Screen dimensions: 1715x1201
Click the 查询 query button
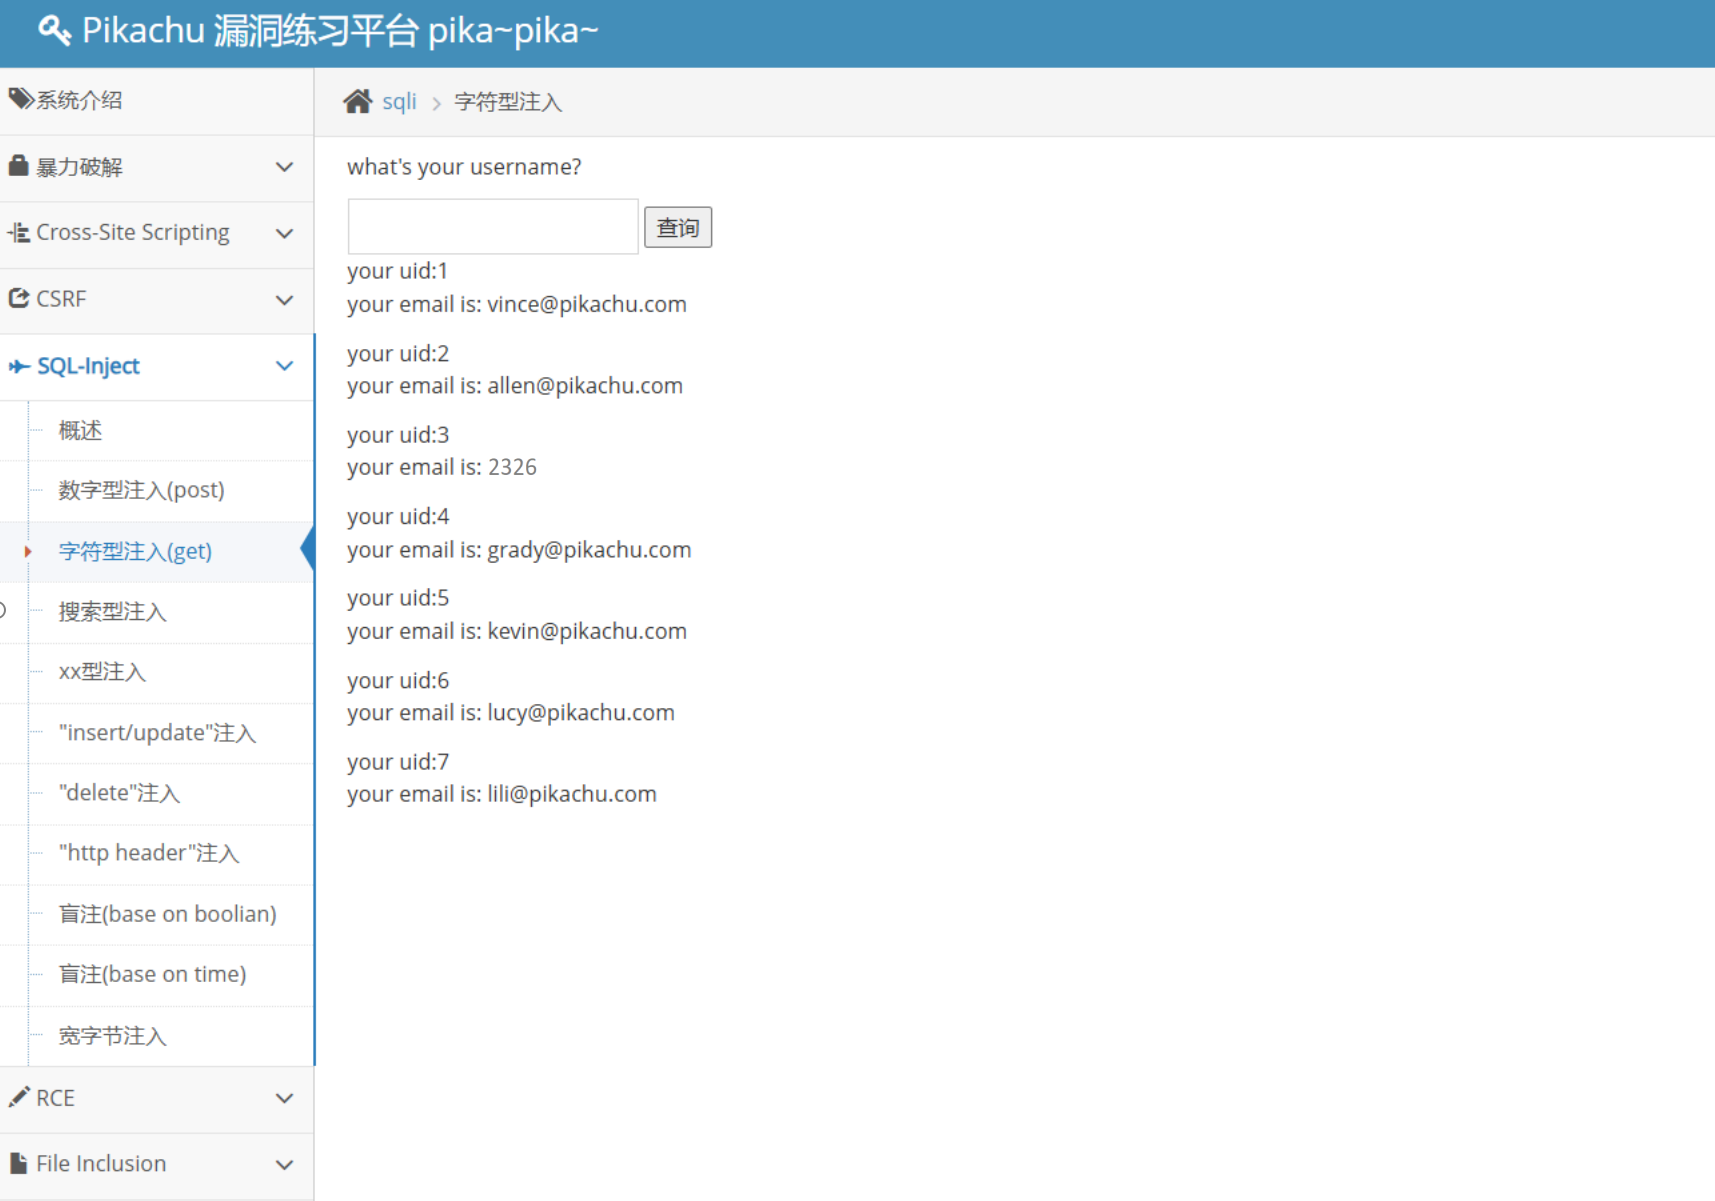pos(678,227)
